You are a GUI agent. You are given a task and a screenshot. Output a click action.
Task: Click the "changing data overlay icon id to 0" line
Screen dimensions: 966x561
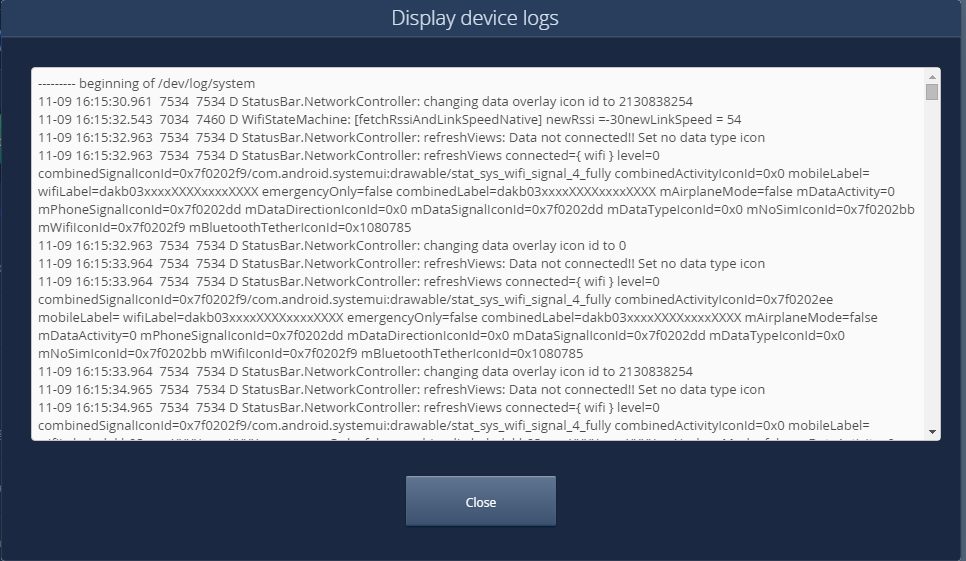tap(332, 245)
